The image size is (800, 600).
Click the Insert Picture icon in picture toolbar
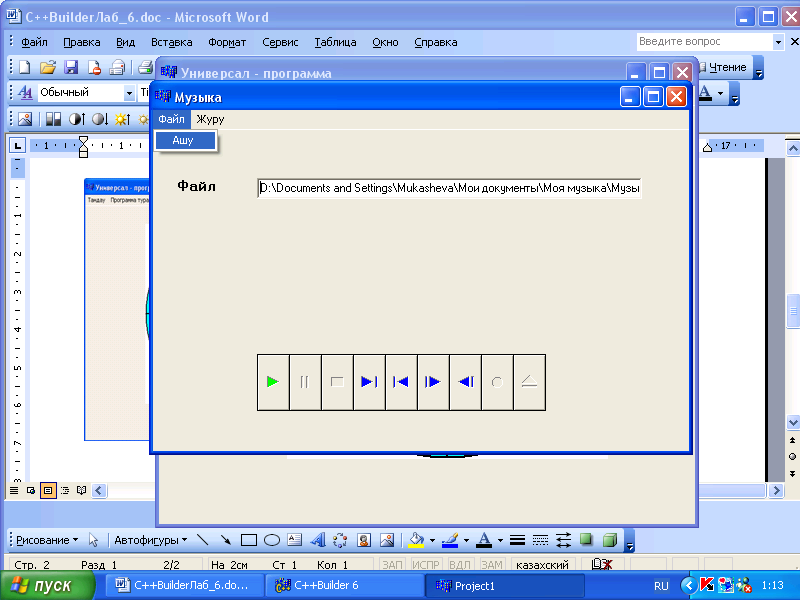click(x=25, y=119)
